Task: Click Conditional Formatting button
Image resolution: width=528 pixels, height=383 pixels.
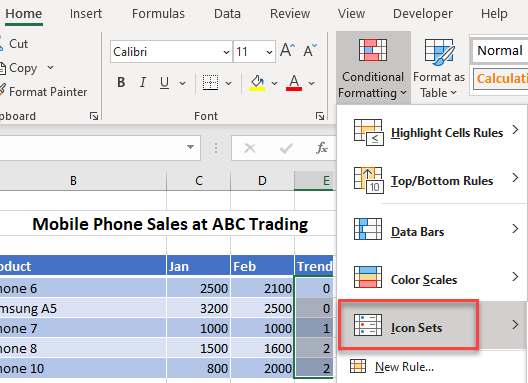Action: (x=373, y=68)
